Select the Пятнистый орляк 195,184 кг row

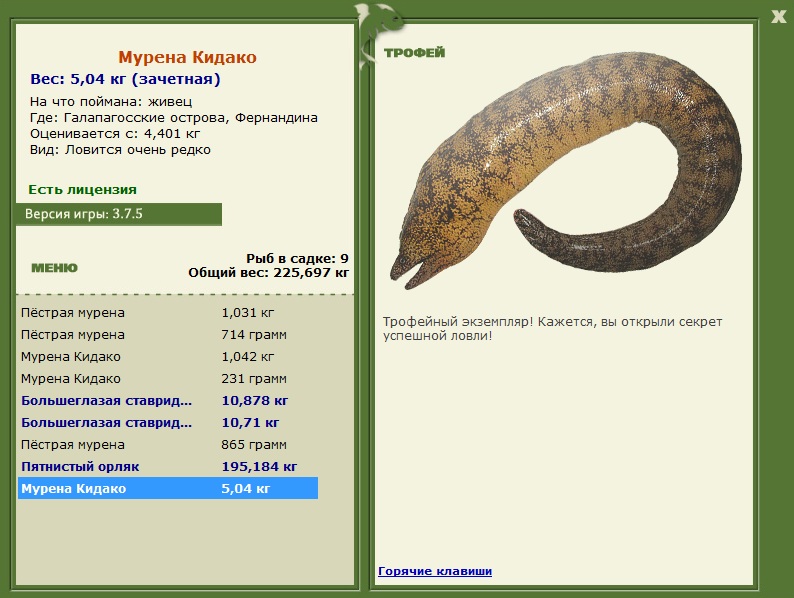(168, 467)
